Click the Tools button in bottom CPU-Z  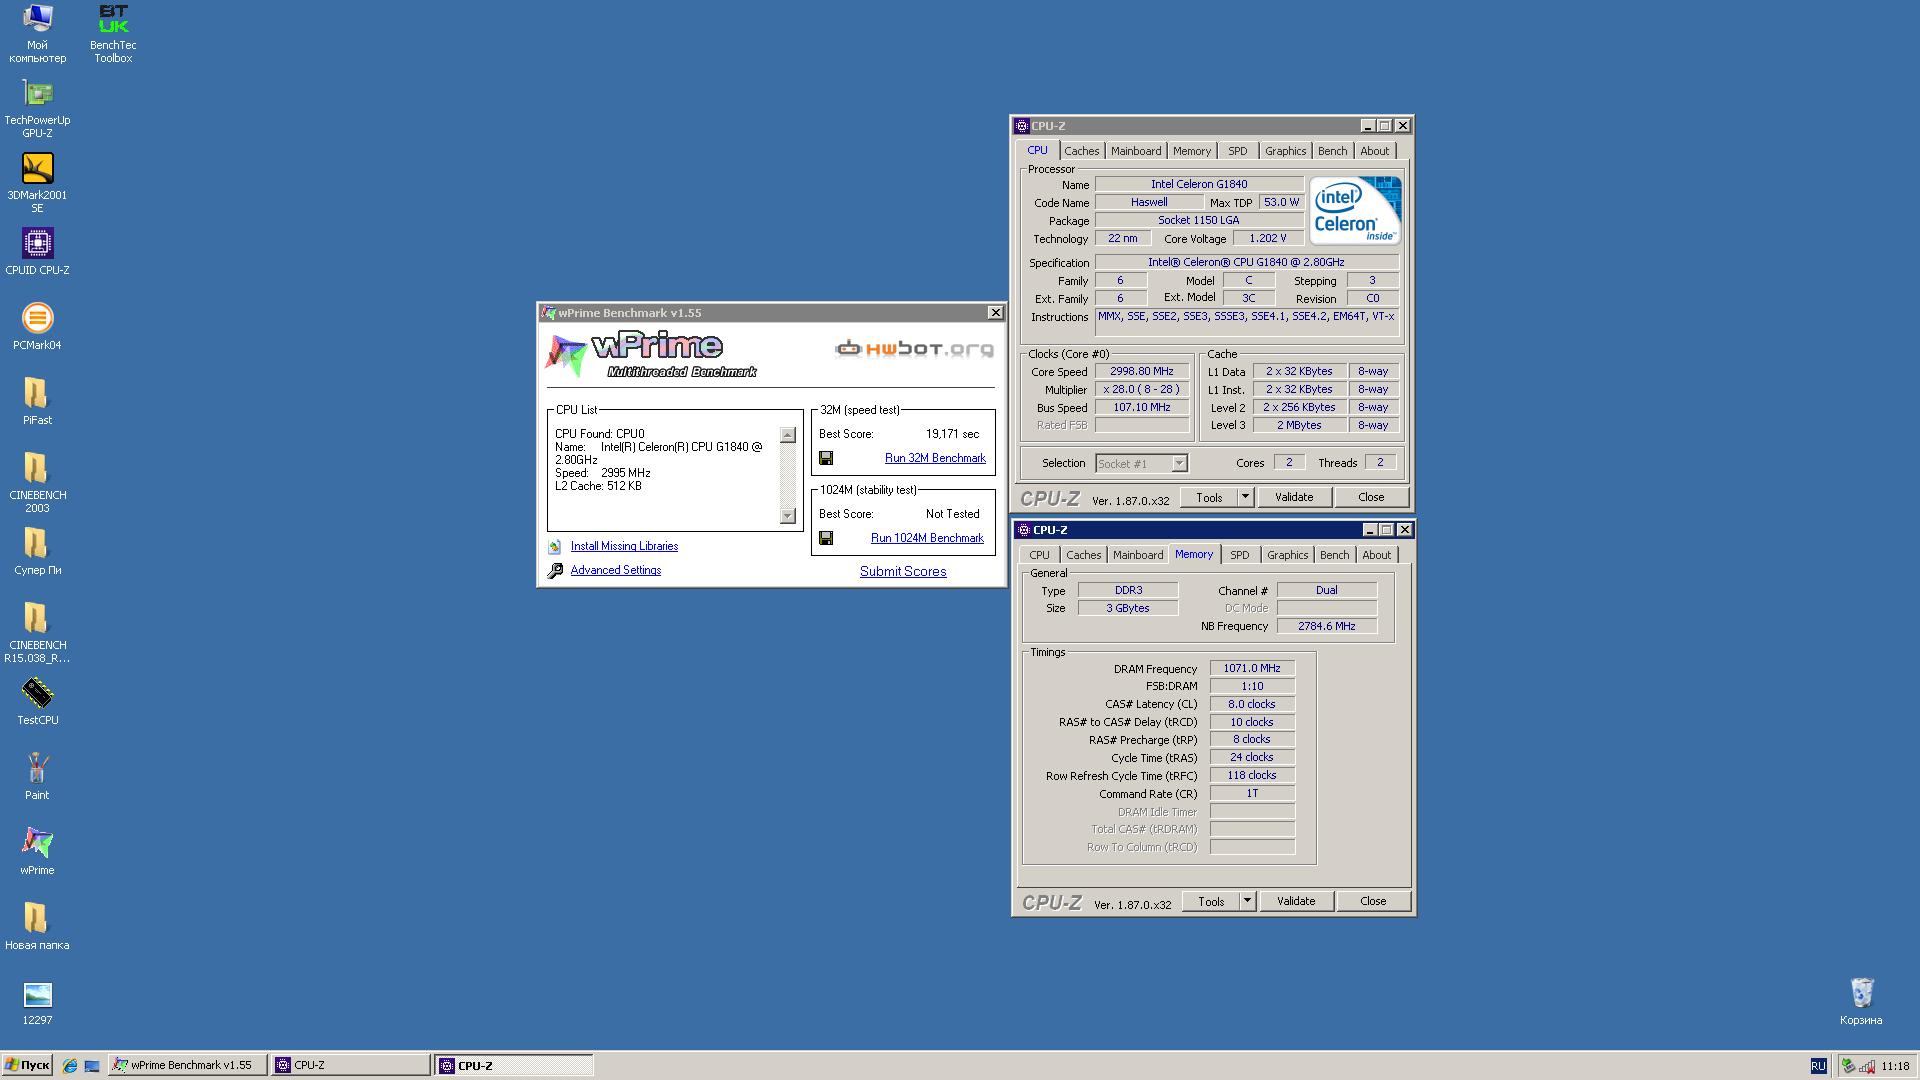(1211, 901)
